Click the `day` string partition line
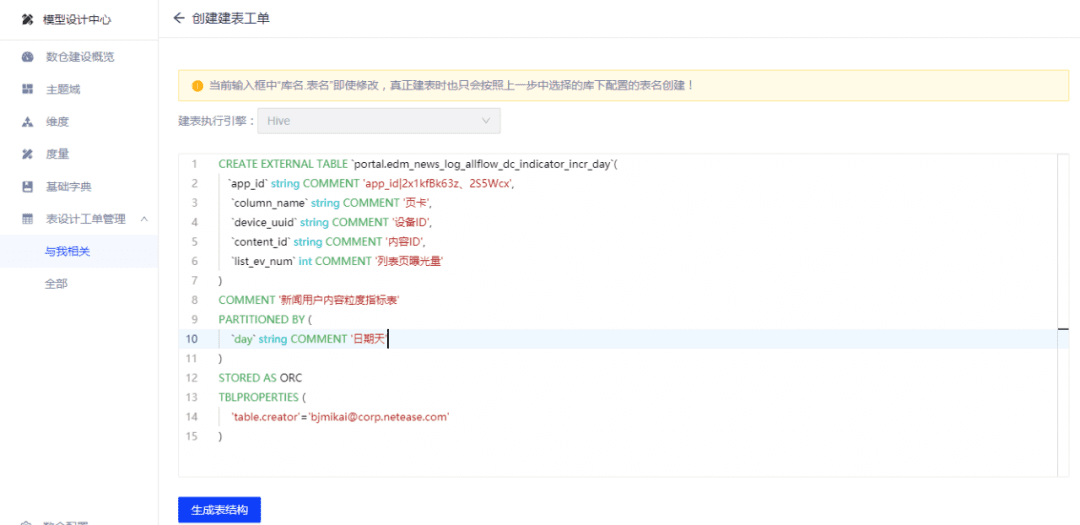 pyautogui.click(x=310, y=339)
